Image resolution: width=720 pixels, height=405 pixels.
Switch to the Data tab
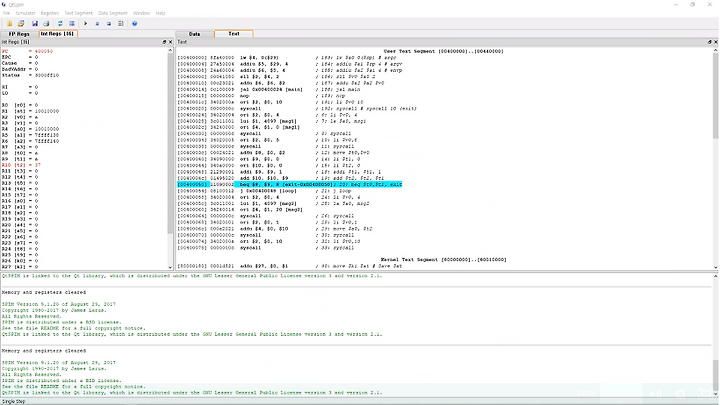[195, 34]
